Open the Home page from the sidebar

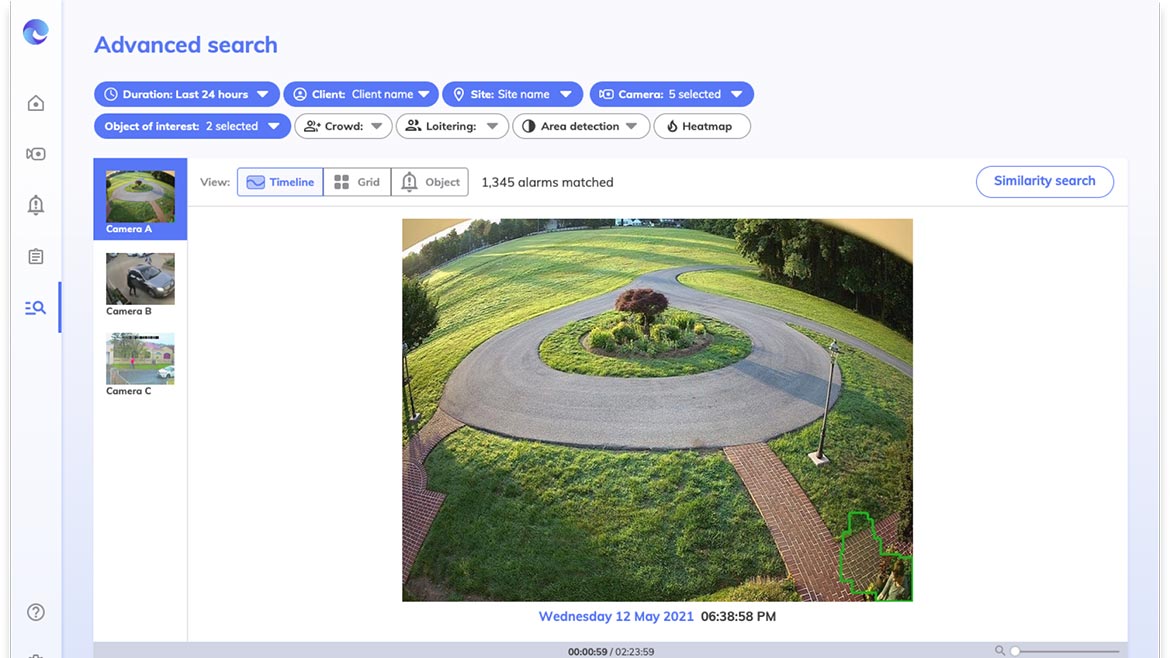(36, 103)
